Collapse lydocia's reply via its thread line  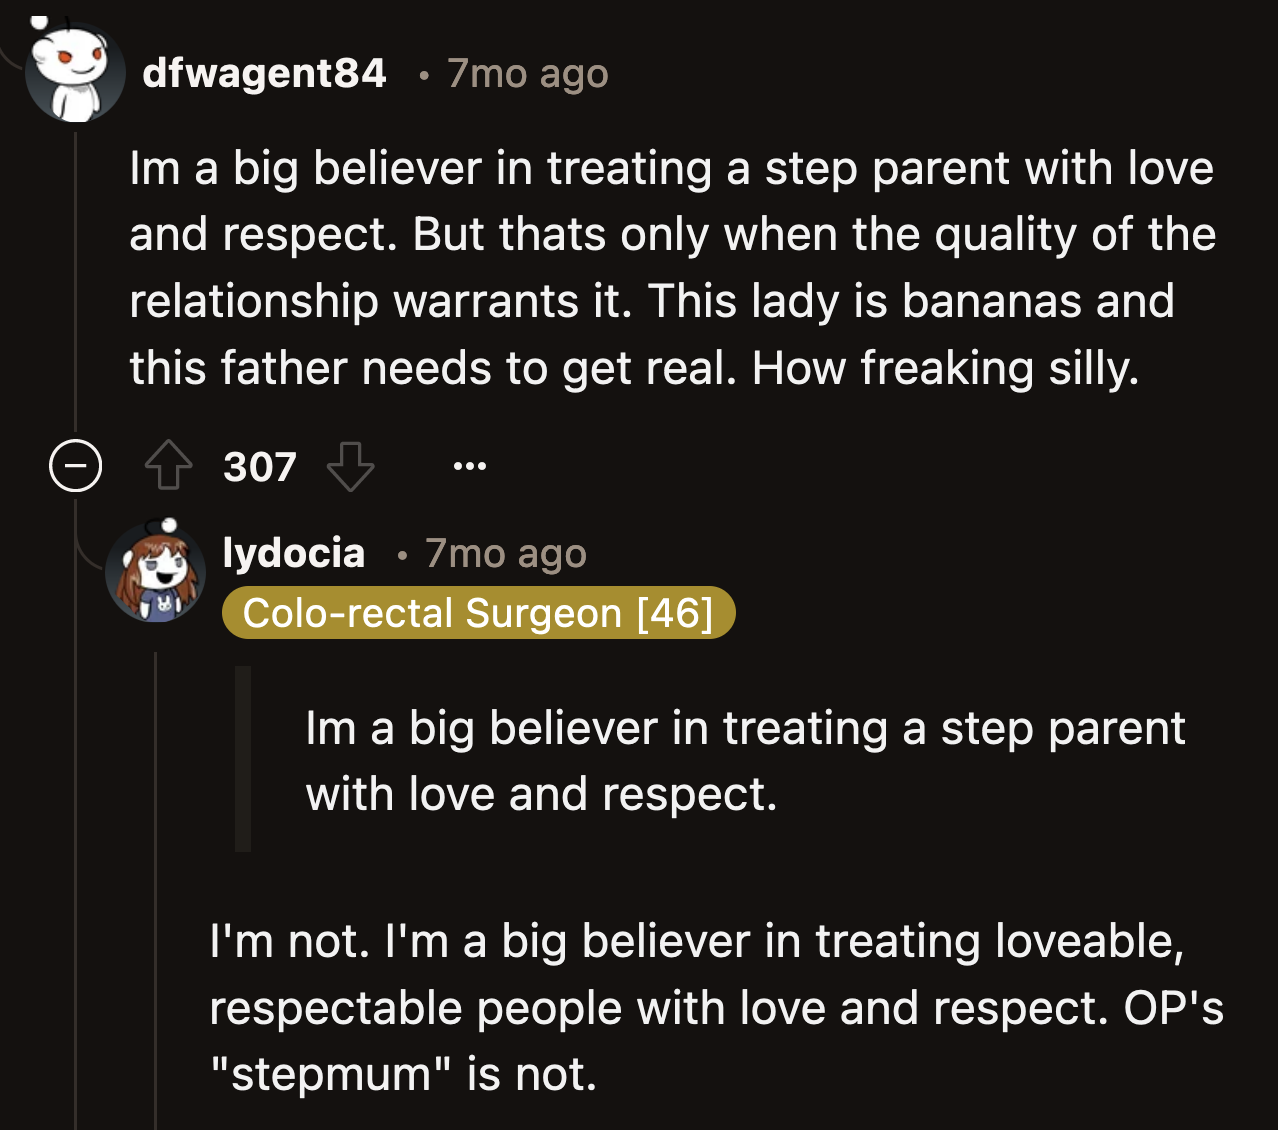tap(157, 900)
